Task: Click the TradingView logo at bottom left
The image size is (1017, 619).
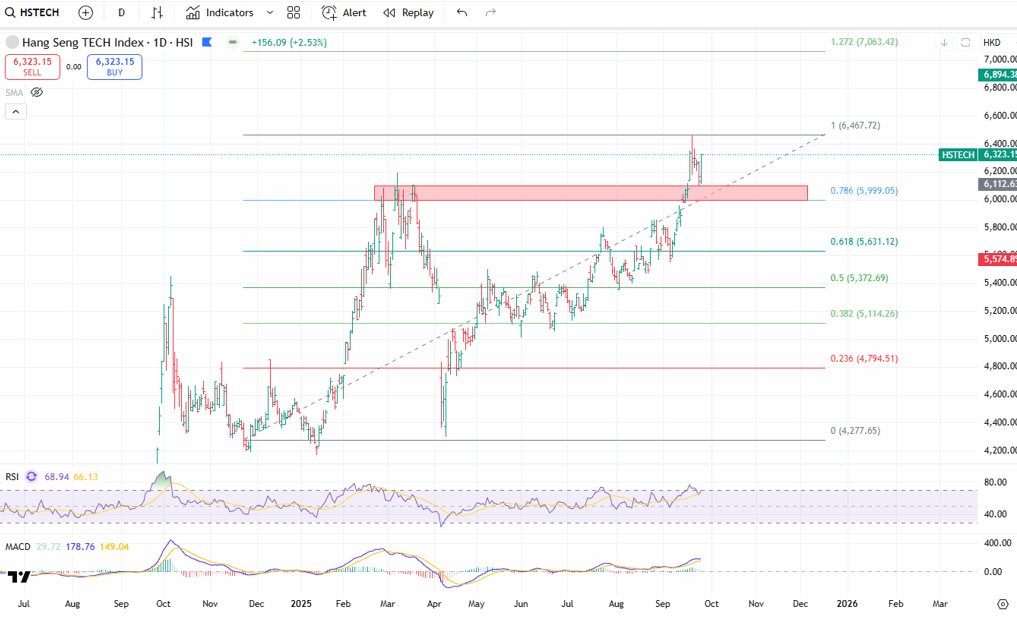Action: 17,576
